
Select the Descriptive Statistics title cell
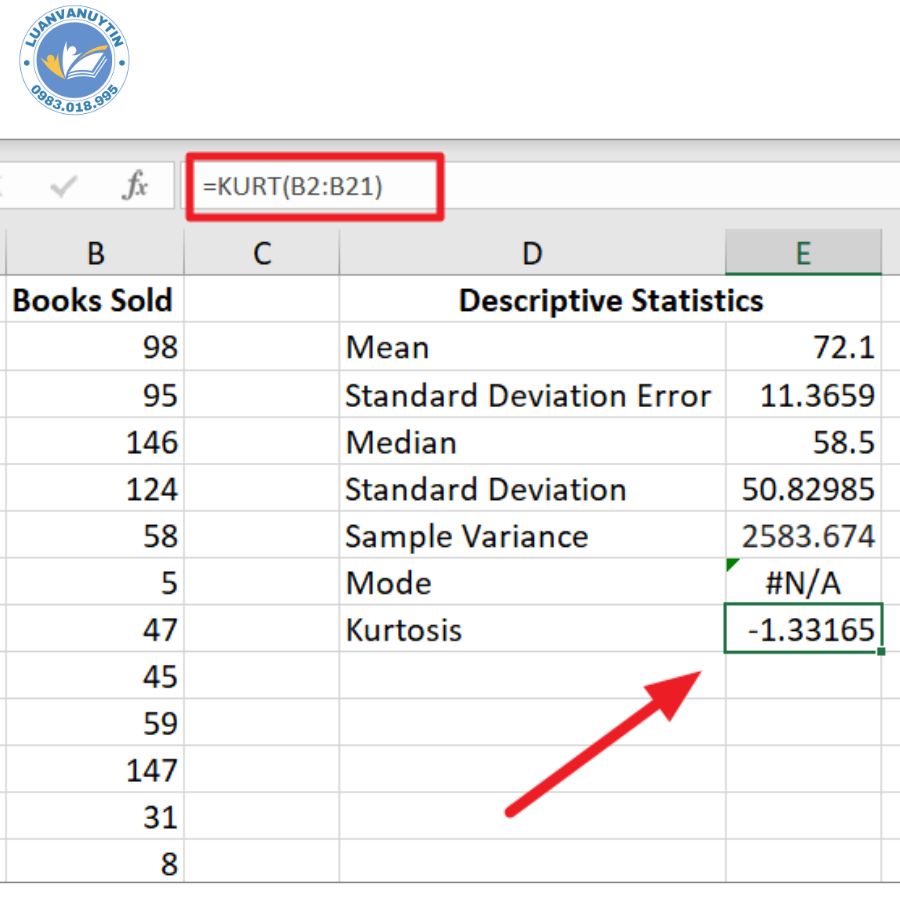pos(610,300)
